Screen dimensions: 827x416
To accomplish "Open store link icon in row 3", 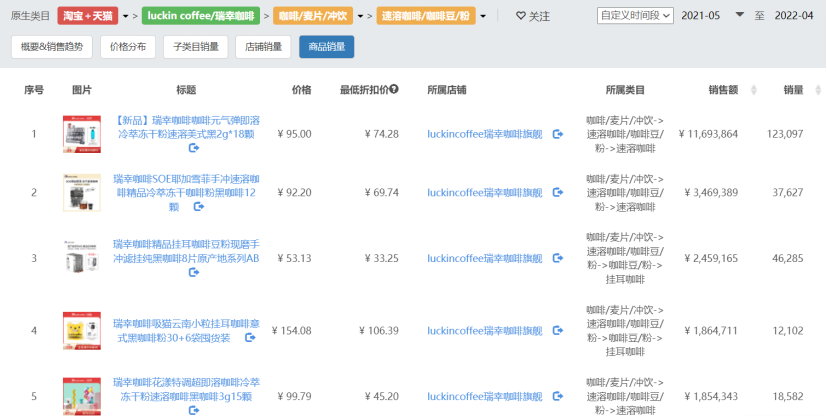I will pos(557,258).
